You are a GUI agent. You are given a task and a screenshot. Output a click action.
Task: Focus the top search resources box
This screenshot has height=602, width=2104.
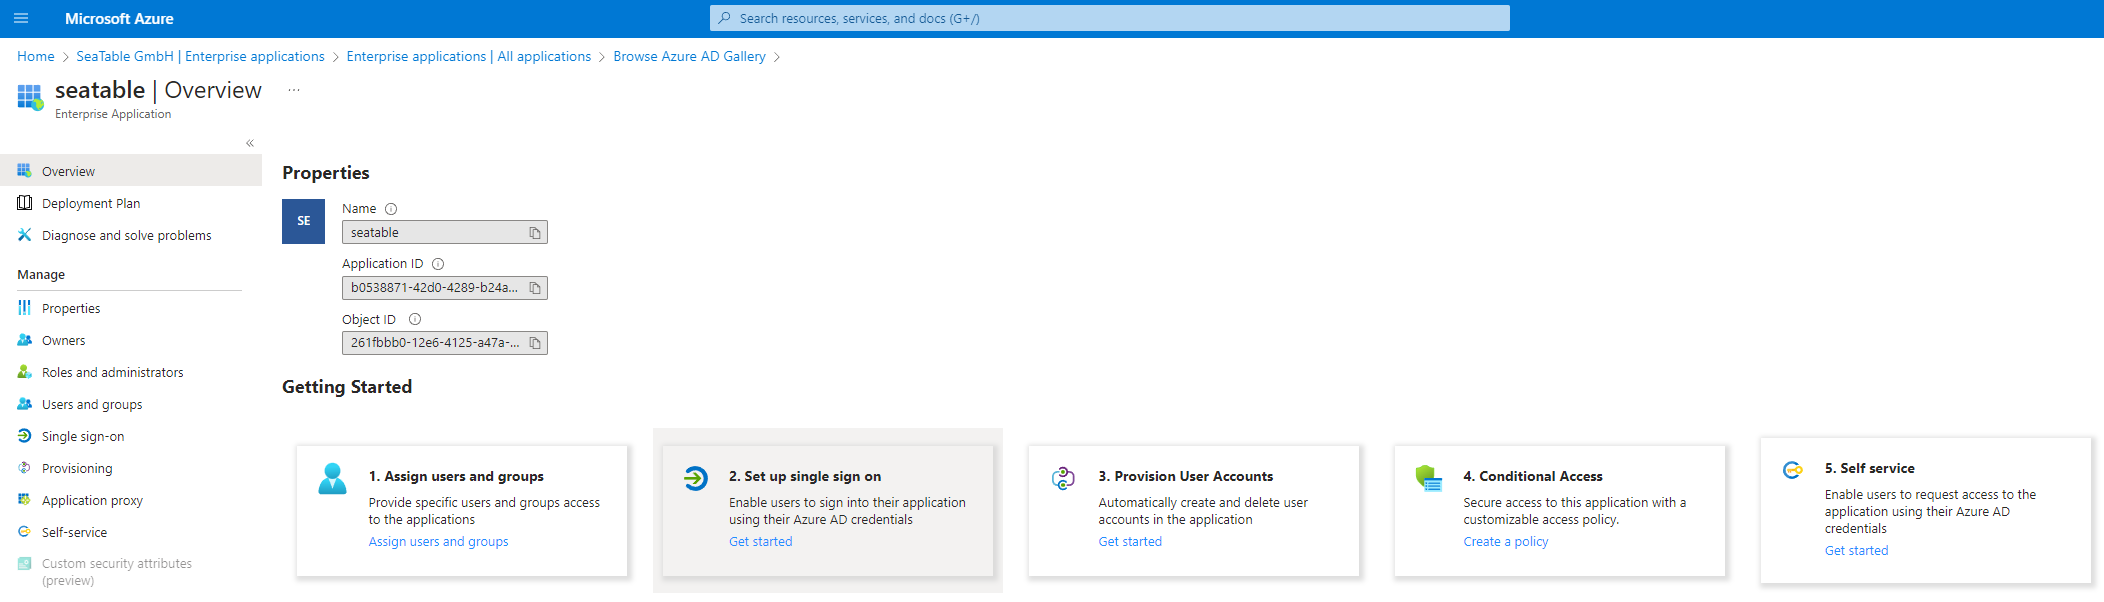1110,18
